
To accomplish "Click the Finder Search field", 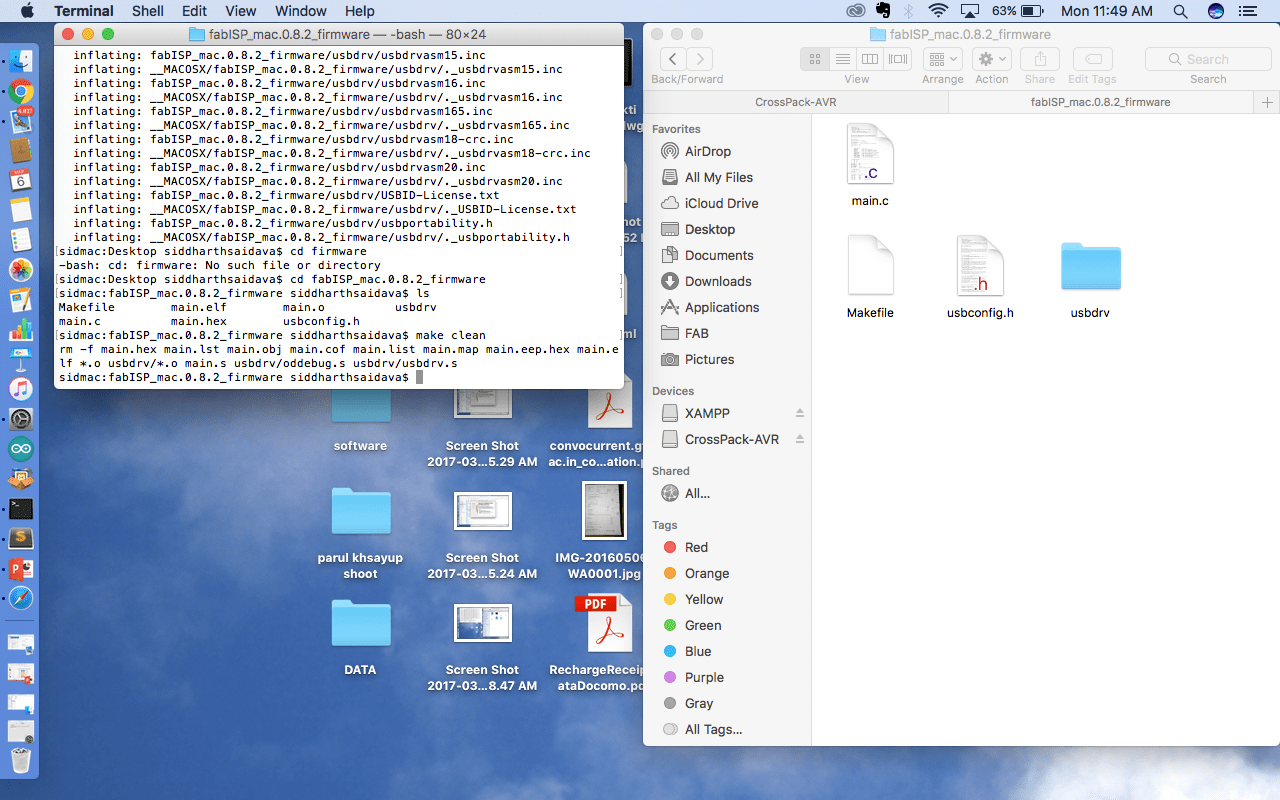I will pos(1208,59).
